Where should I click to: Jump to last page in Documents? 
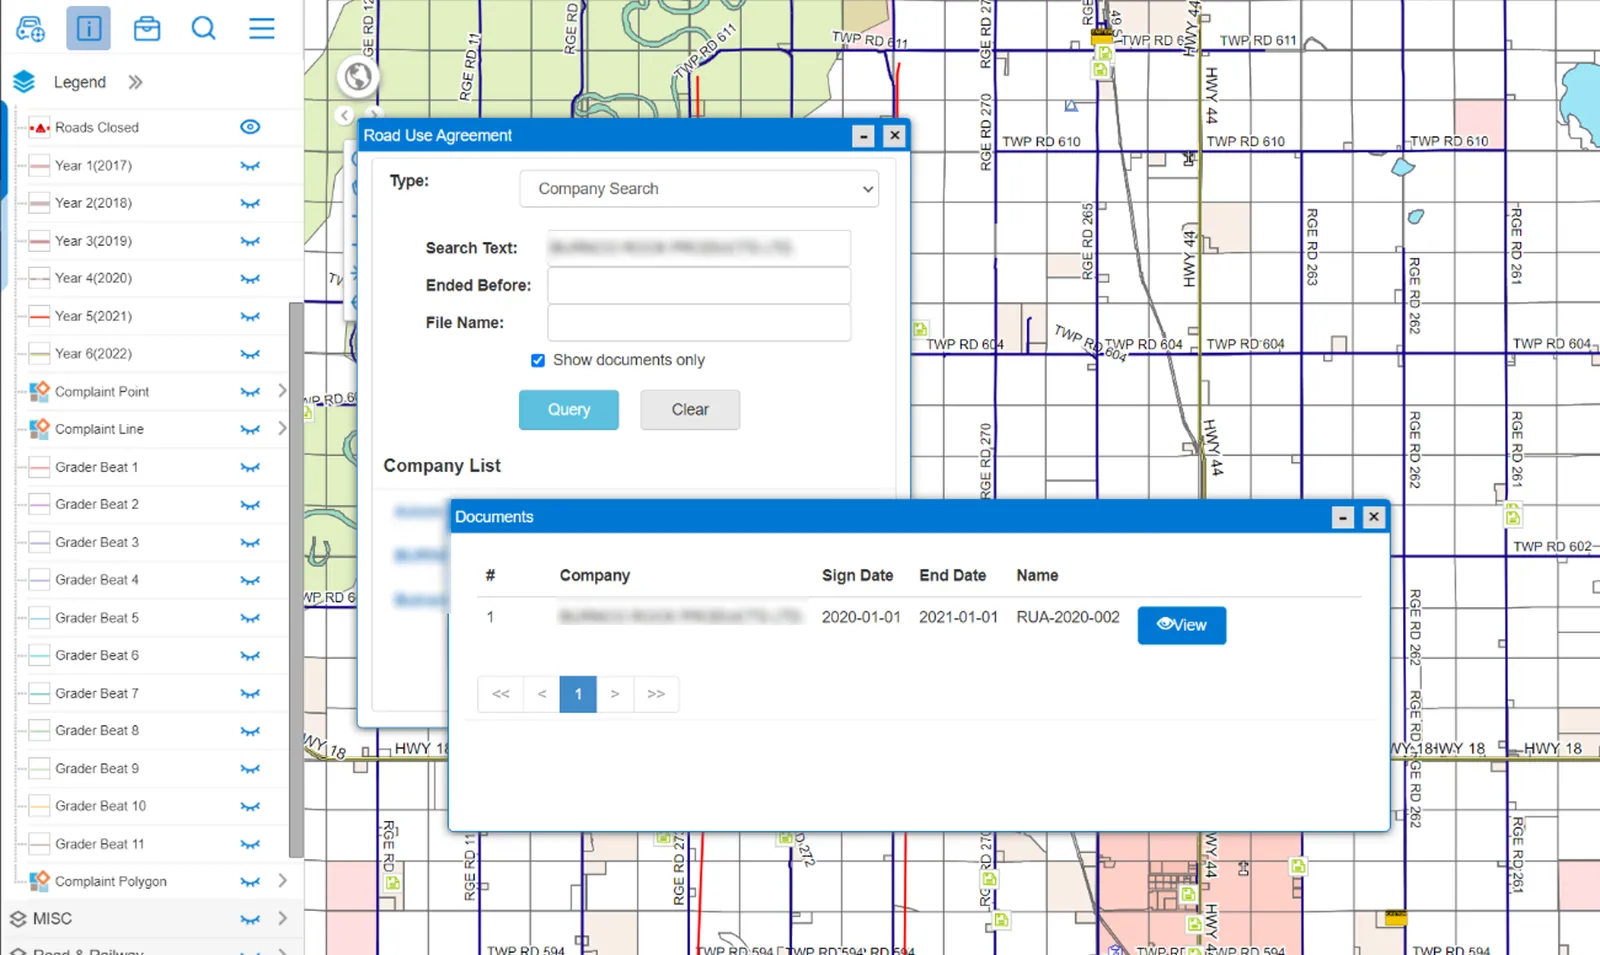coord(656,694)
